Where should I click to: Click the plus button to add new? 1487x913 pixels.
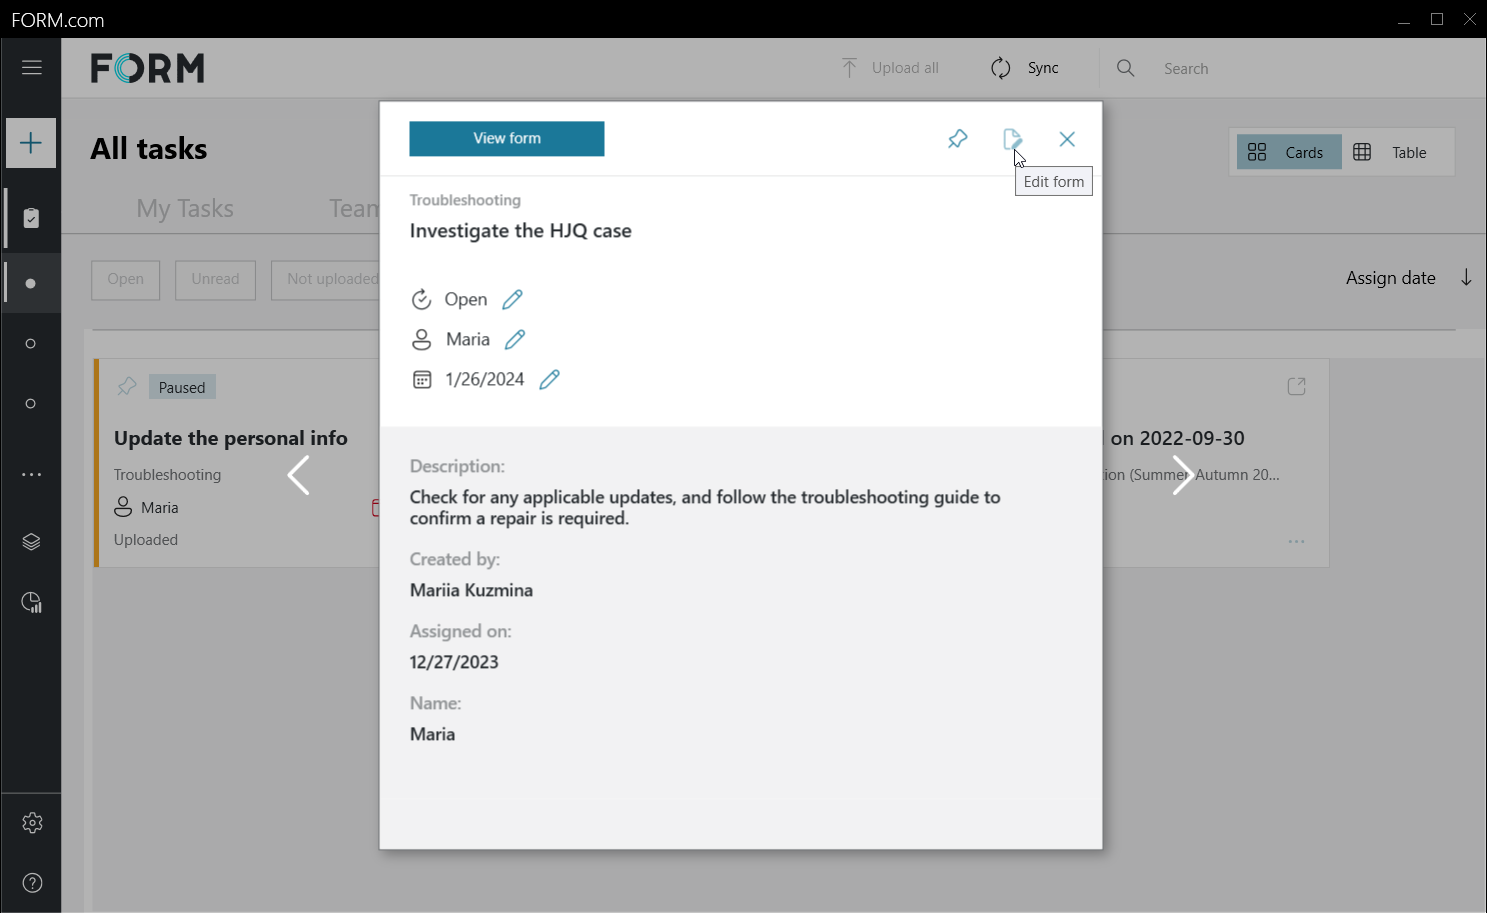point(31,143)
